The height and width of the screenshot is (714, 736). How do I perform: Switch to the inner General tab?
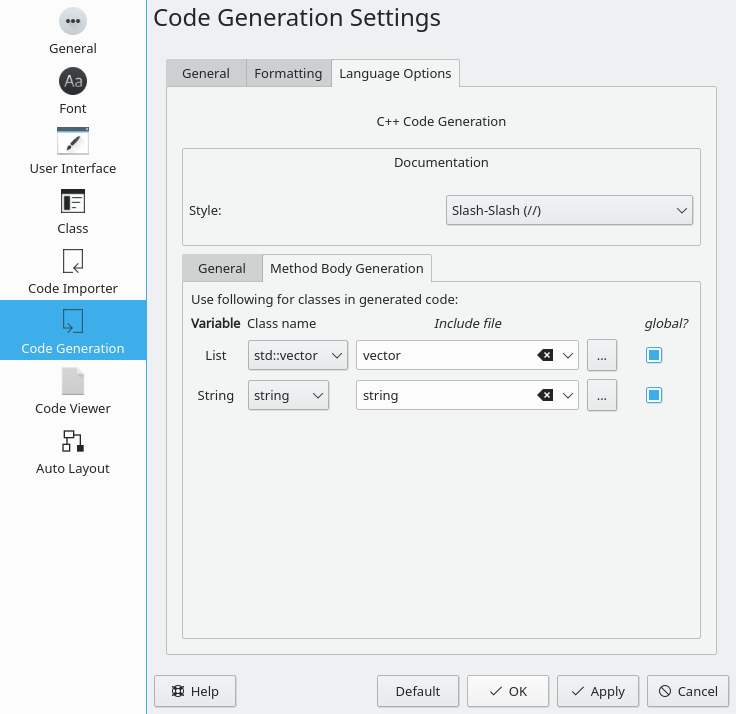[x=222, y=268]
